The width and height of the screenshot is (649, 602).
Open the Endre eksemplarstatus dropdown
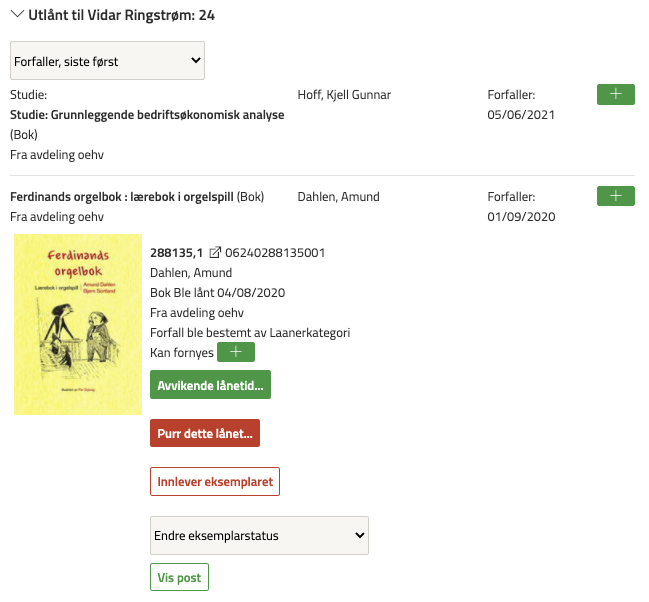(x=259, y=535)
